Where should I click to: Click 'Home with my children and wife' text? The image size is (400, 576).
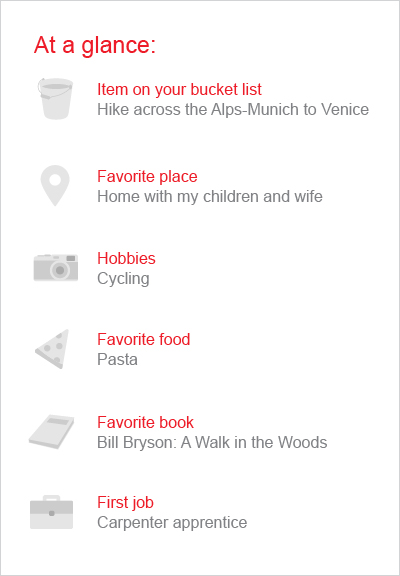click(210, 197)
